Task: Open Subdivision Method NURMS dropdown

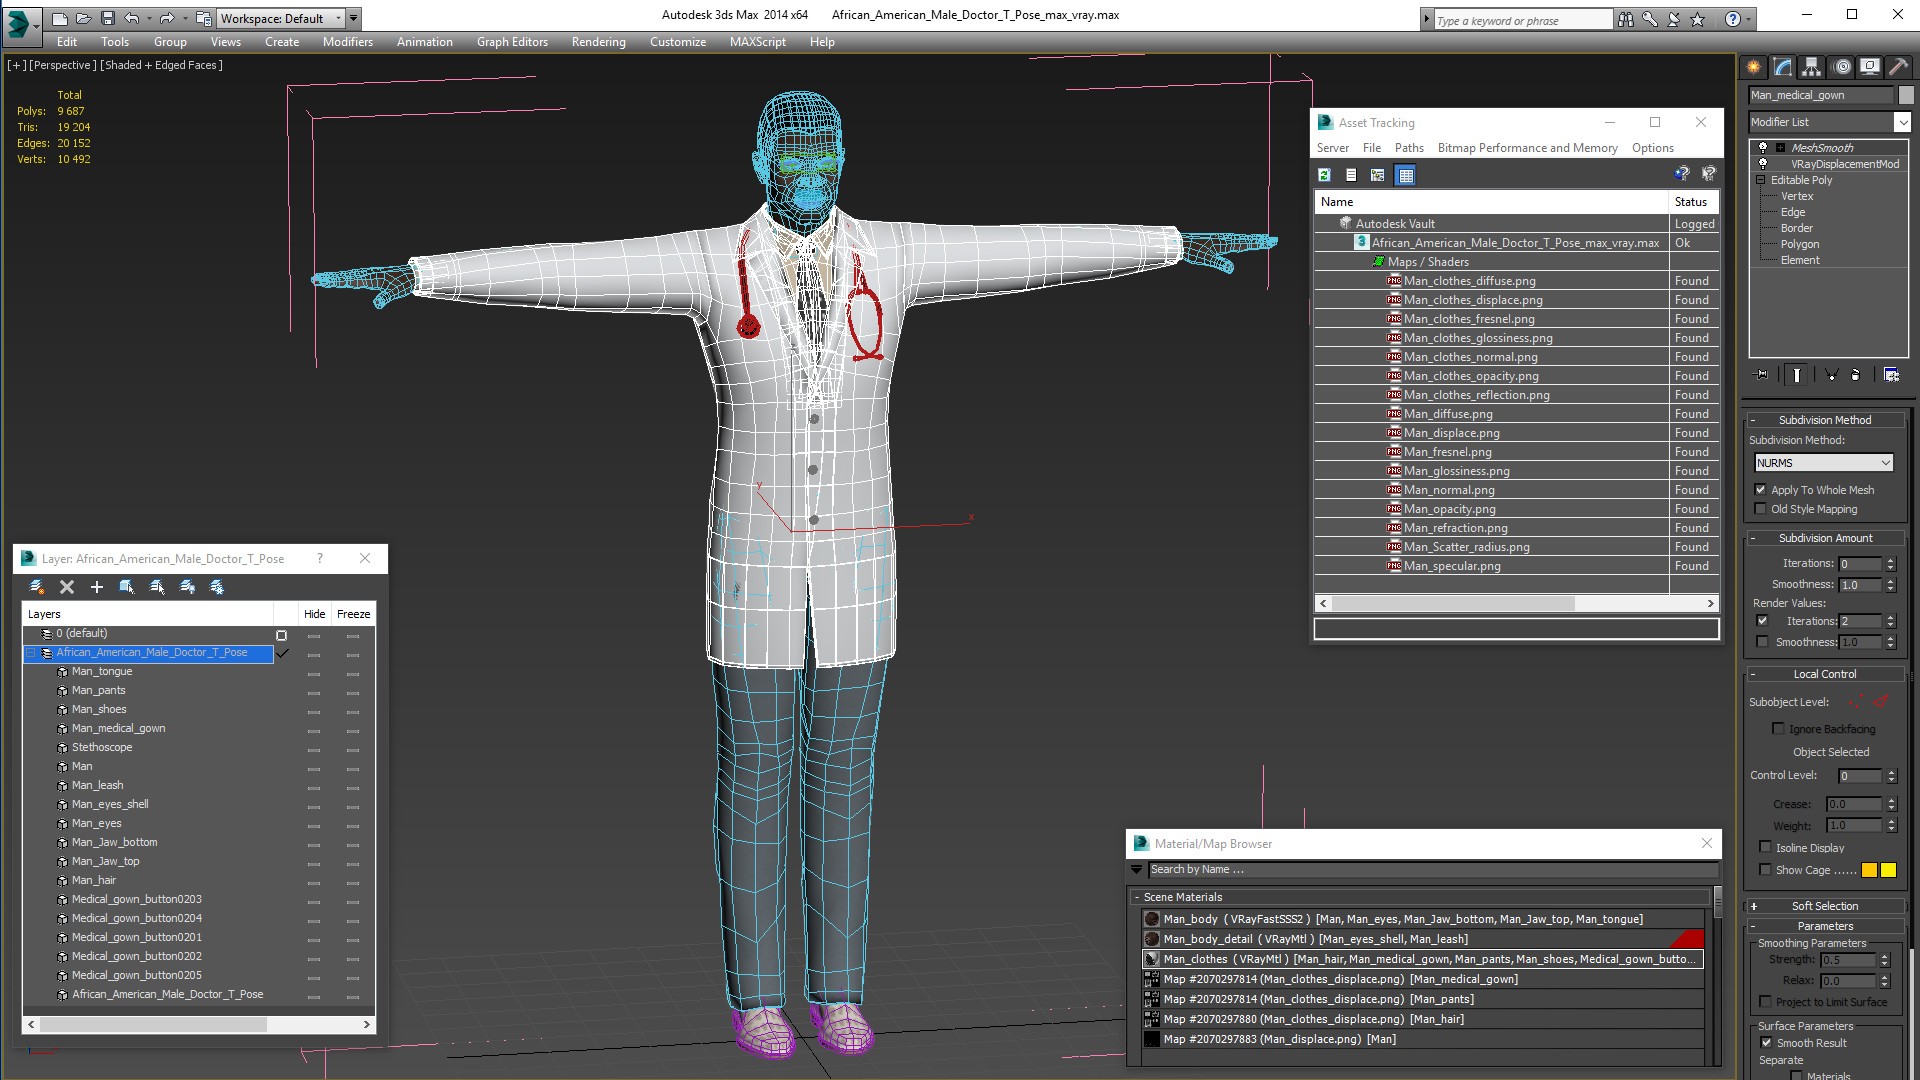Action: point(1824,463)
